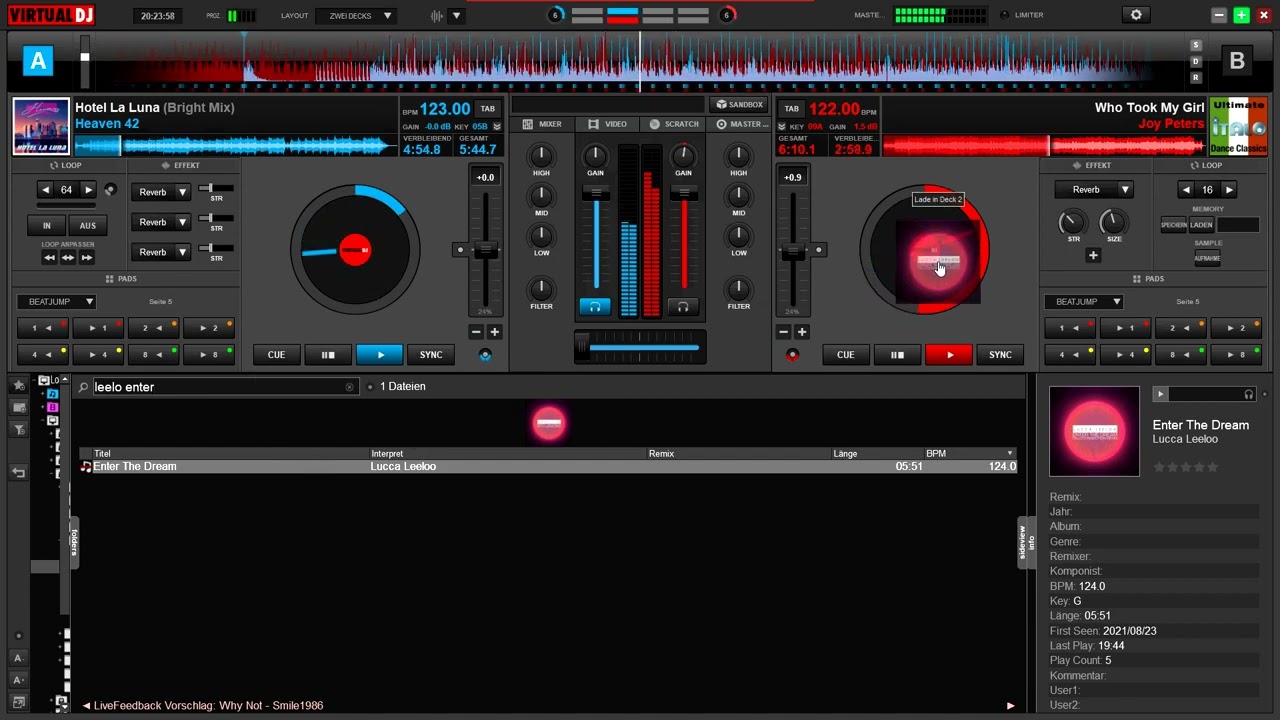Open the Zwei Decks layout dropdown

[x=356, y=16]
